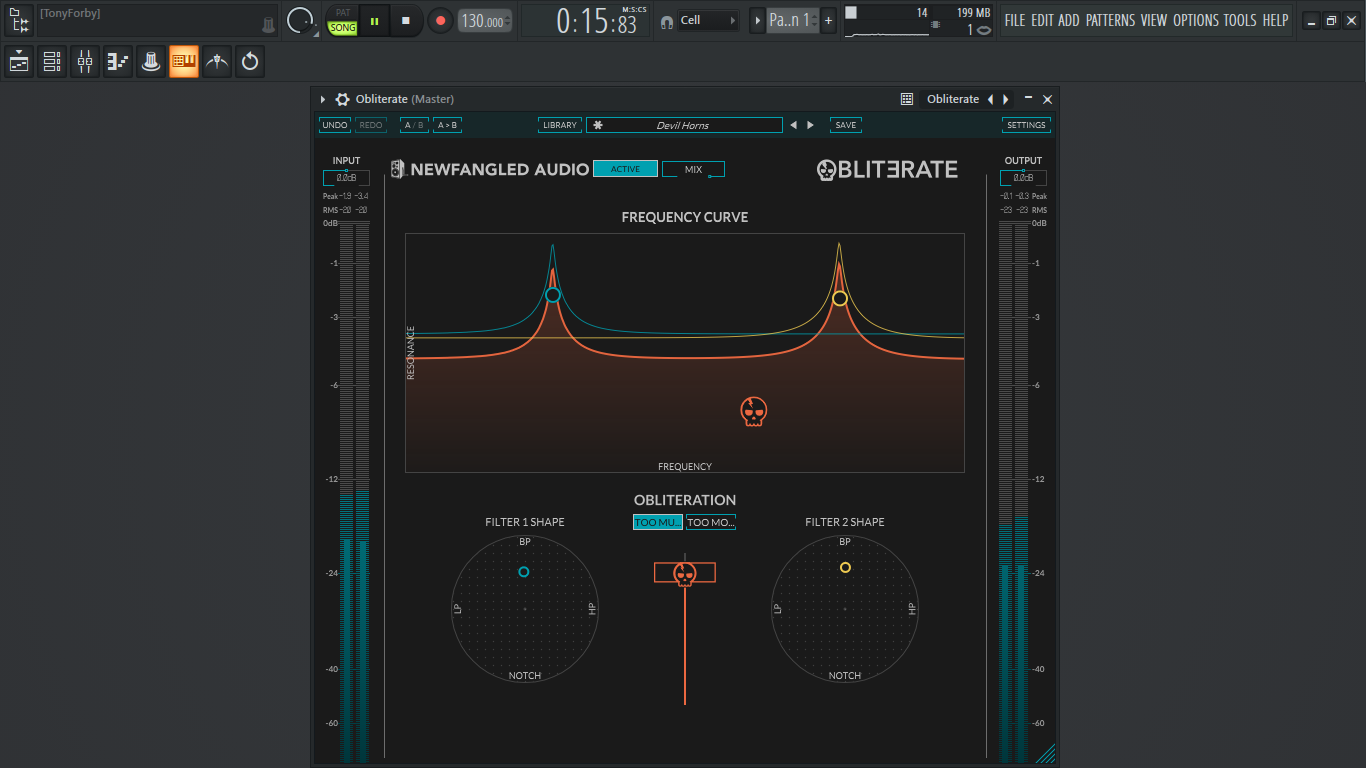This screenshot has width=1366, height=768.
Task: Toggle the A / B comparison button
Action: coord(414,125)
